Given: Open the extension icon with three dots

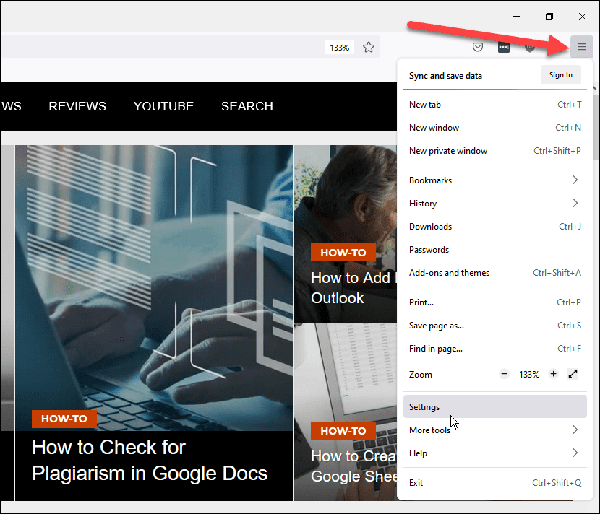Looking at the screenshot, I should click(504, 47).
